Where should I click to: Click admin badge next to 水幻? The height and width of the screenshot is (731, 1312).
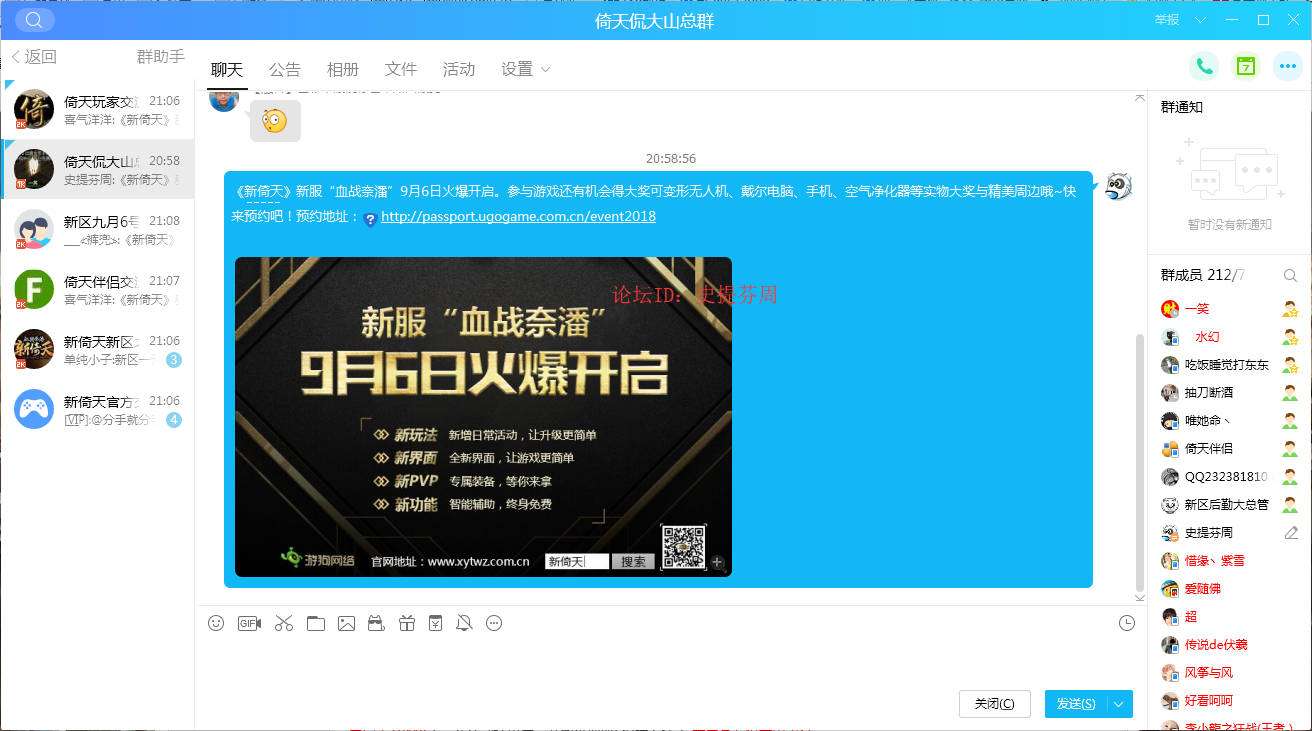click(x=1290, y=337)
